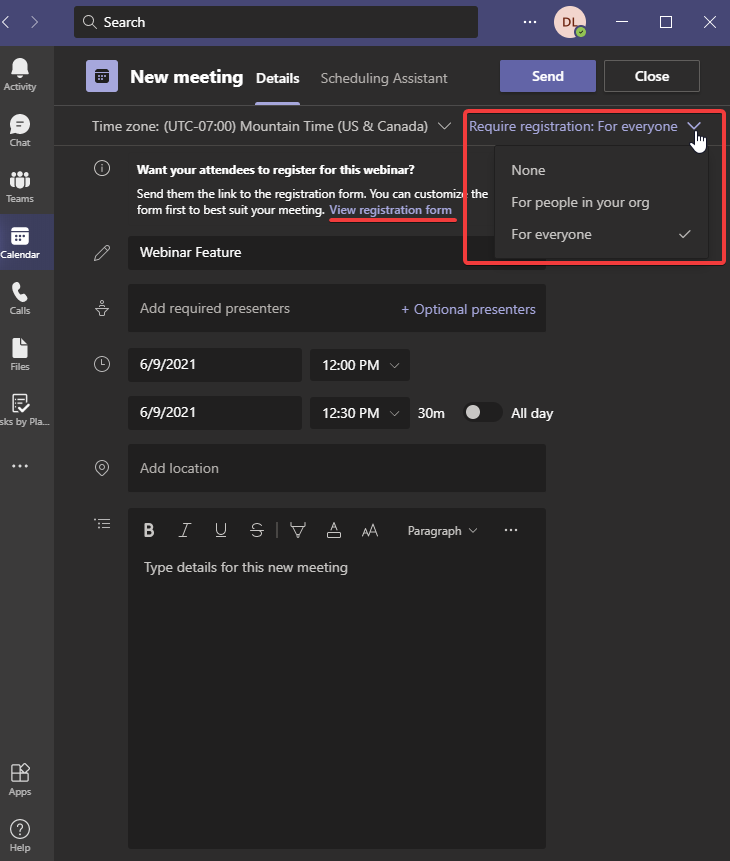Viewport: 730px width, 861px height.
Task: Open the 12:00 PM start time dropdown
Action: pos(360,365)
